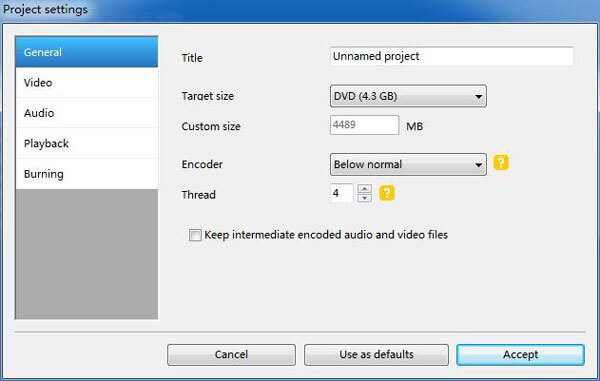Click the Cancel button
The image size is (600, 381).
pyautogui.click(x=232, y=355)
